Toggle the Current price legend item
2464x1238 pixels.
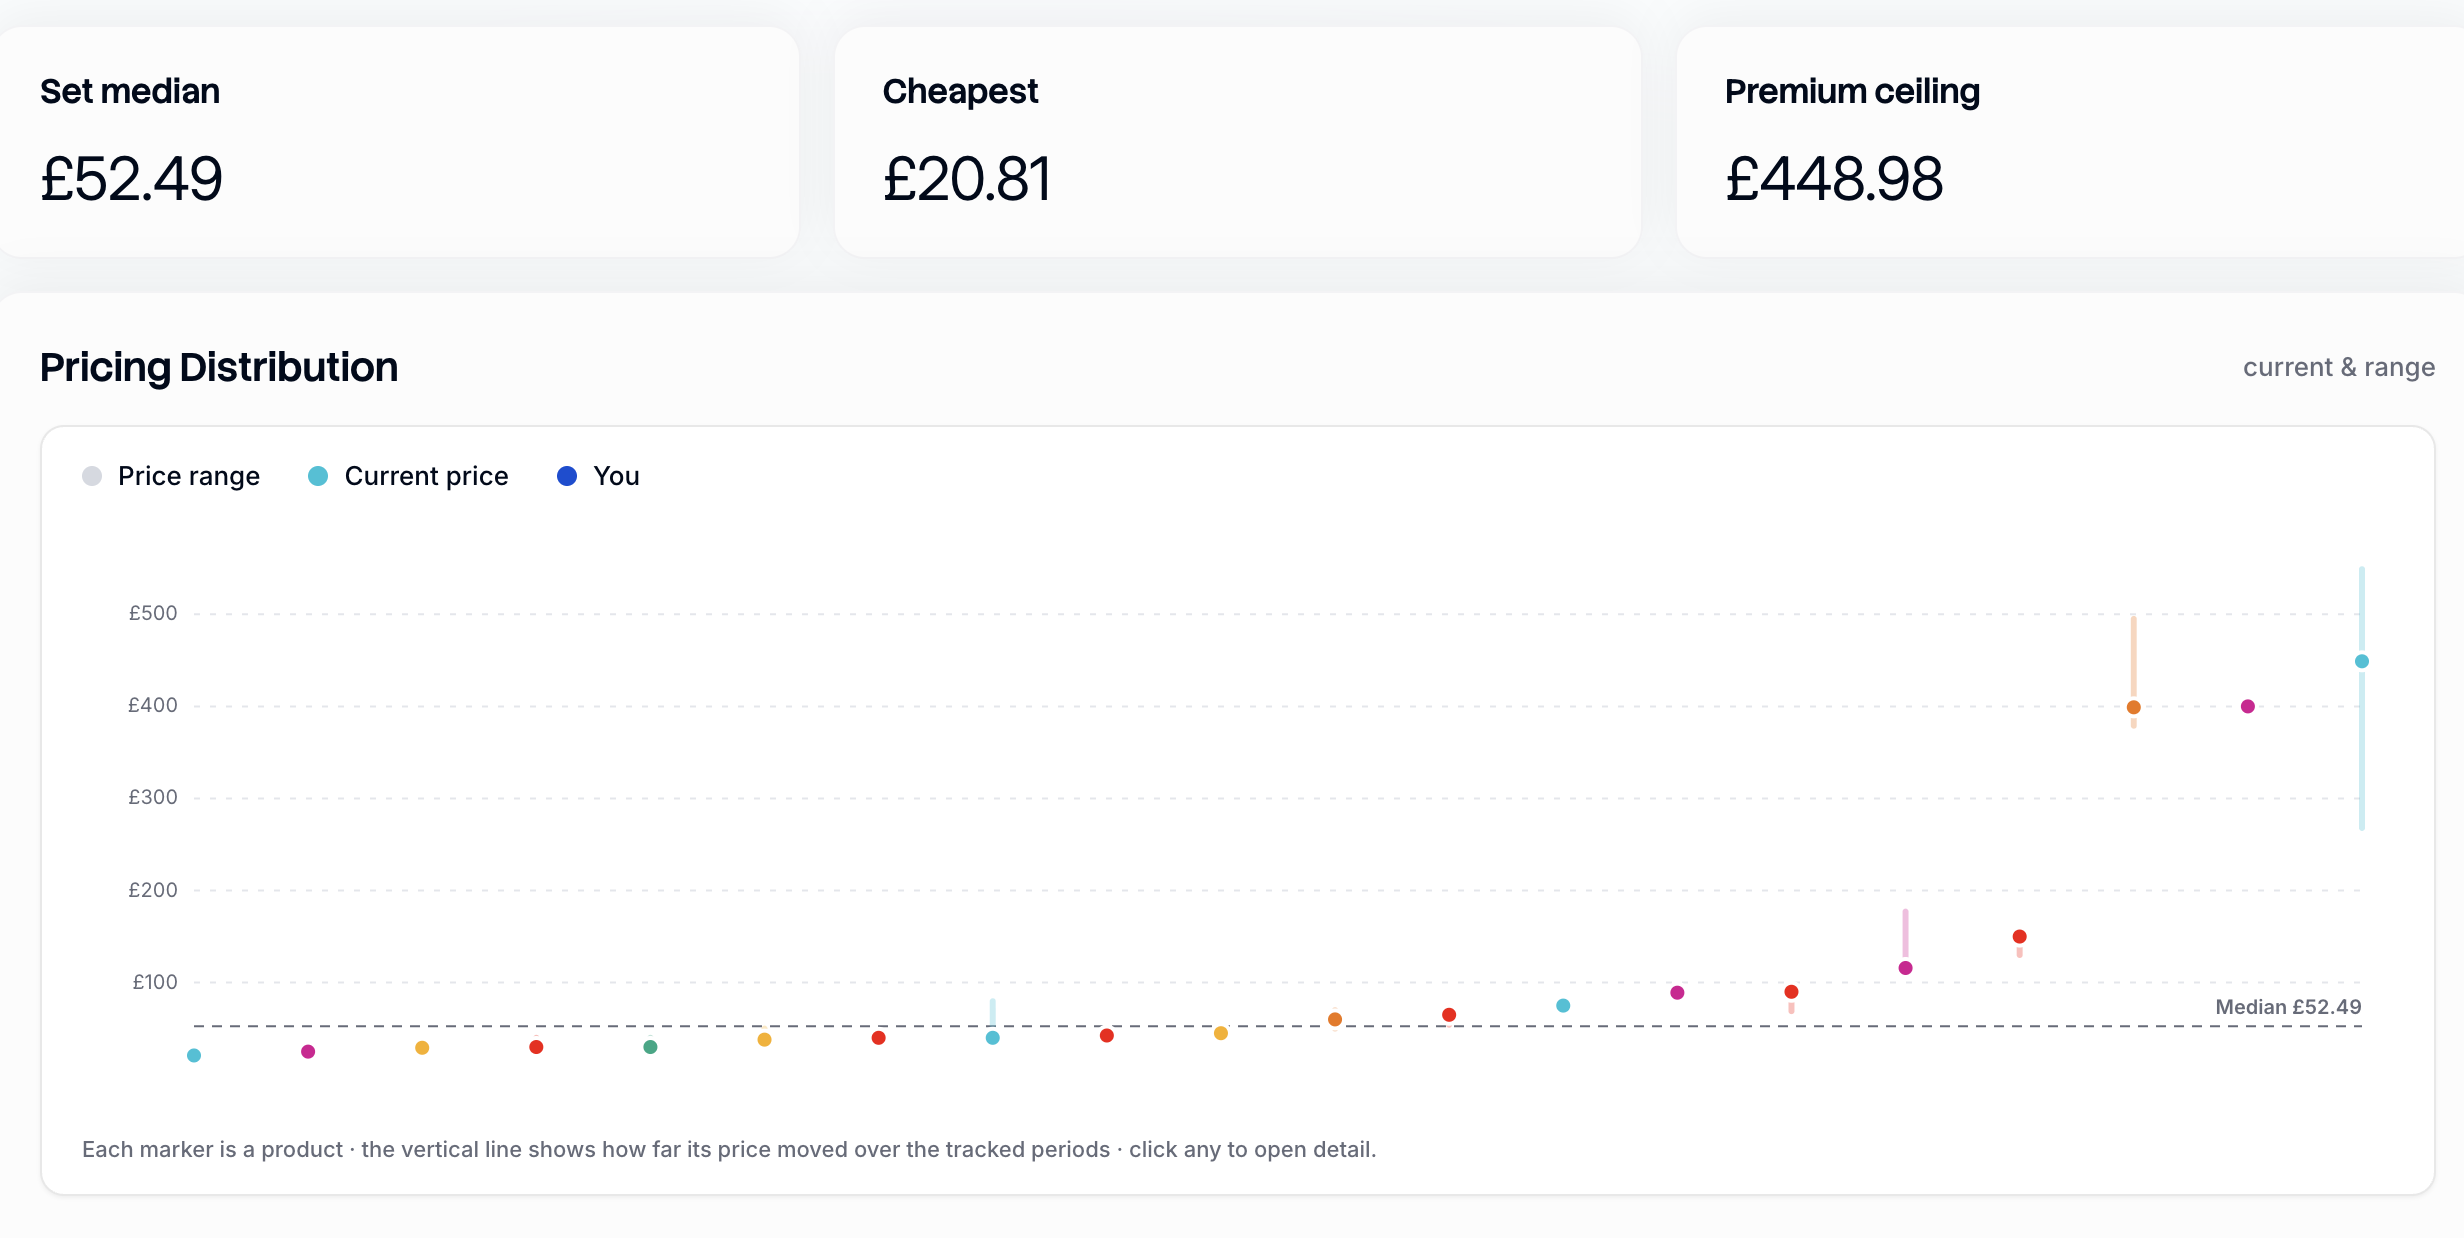pyautogui.click(x=408, y=476)
